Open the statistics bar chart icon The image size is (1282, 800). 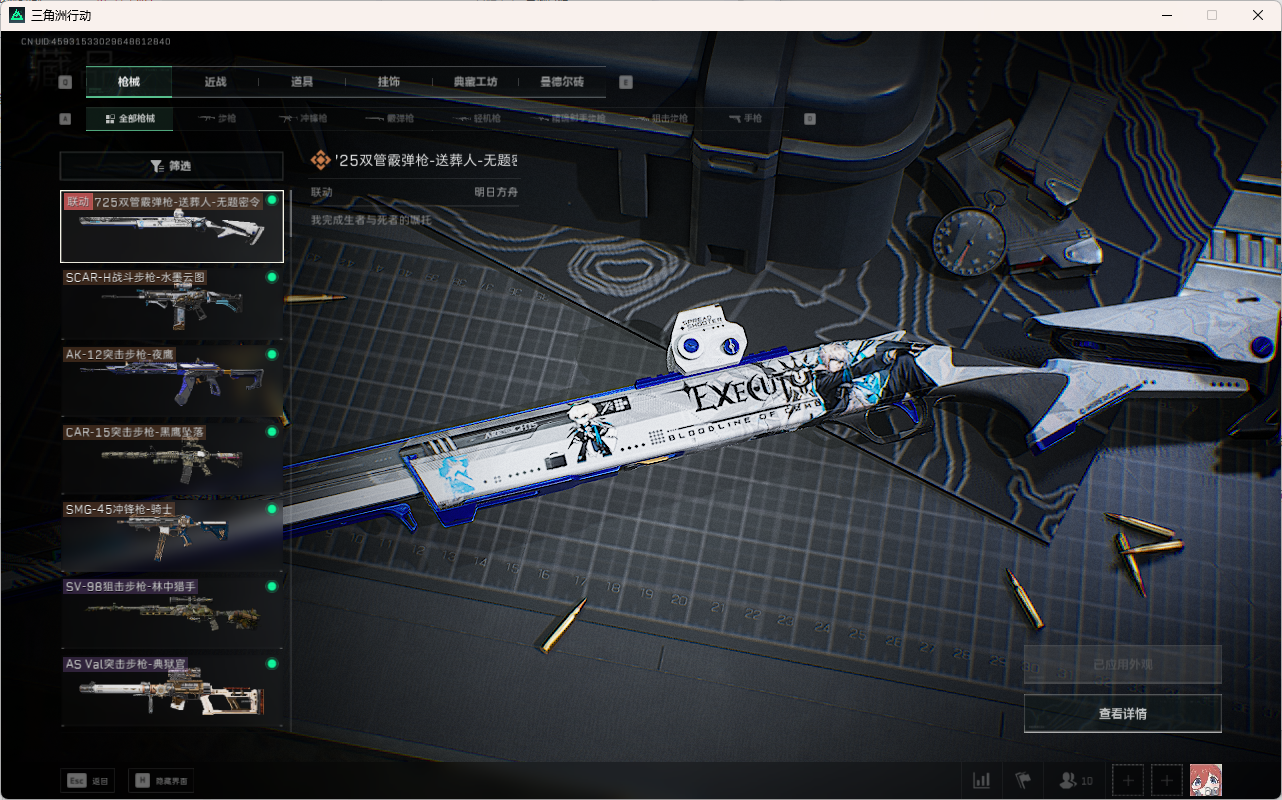coord(982,780)
